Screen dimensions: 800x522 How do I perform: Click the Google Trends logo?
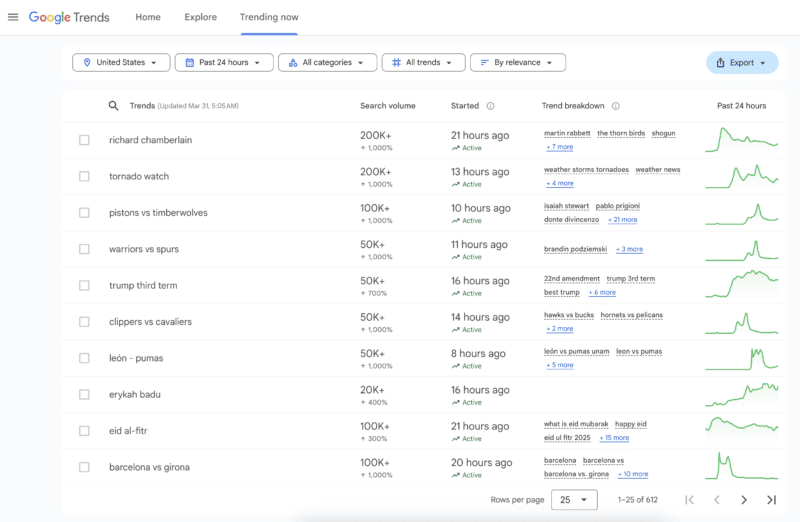pos(69,17)
